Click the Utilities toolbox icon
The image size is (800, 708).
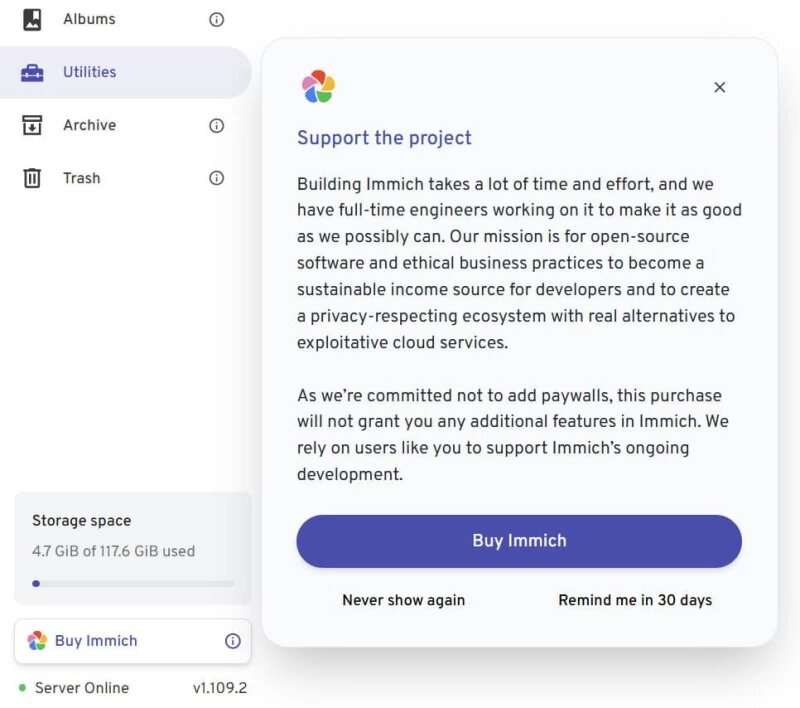[x=32, y=72]
